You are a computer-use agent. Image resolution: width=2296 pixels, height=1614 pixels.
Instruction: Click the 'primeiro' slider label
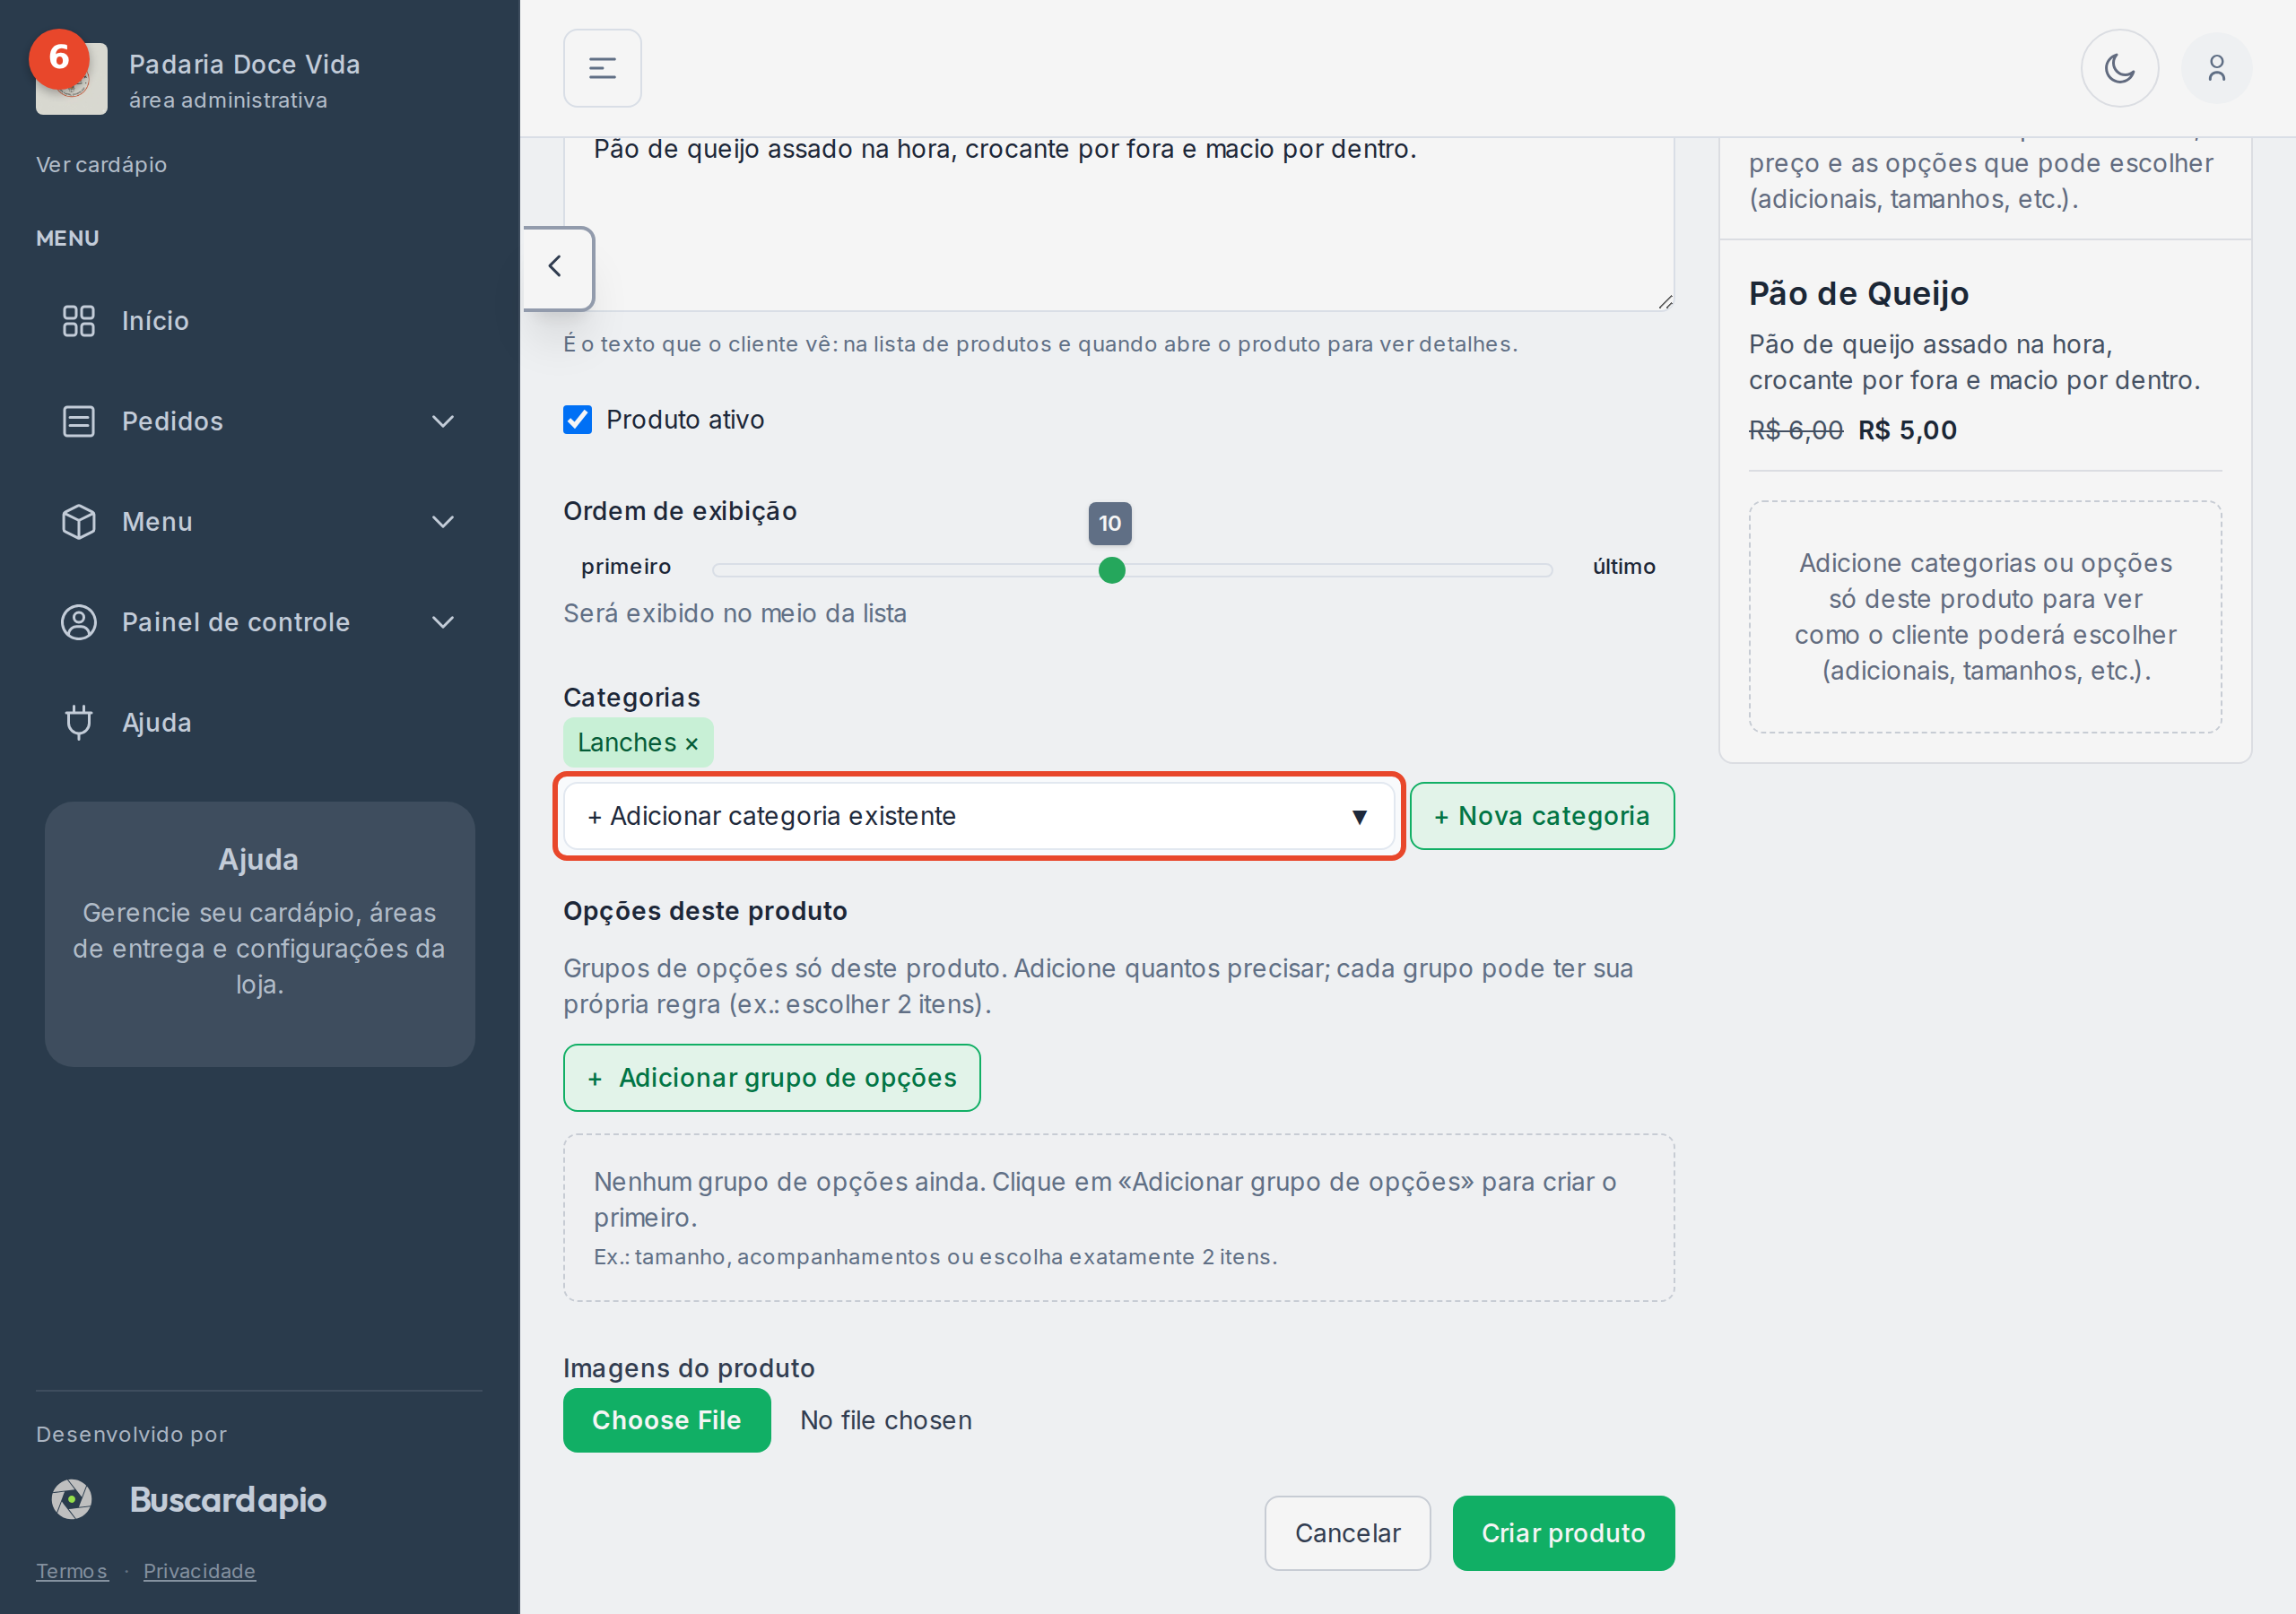(x=626, y=566)
